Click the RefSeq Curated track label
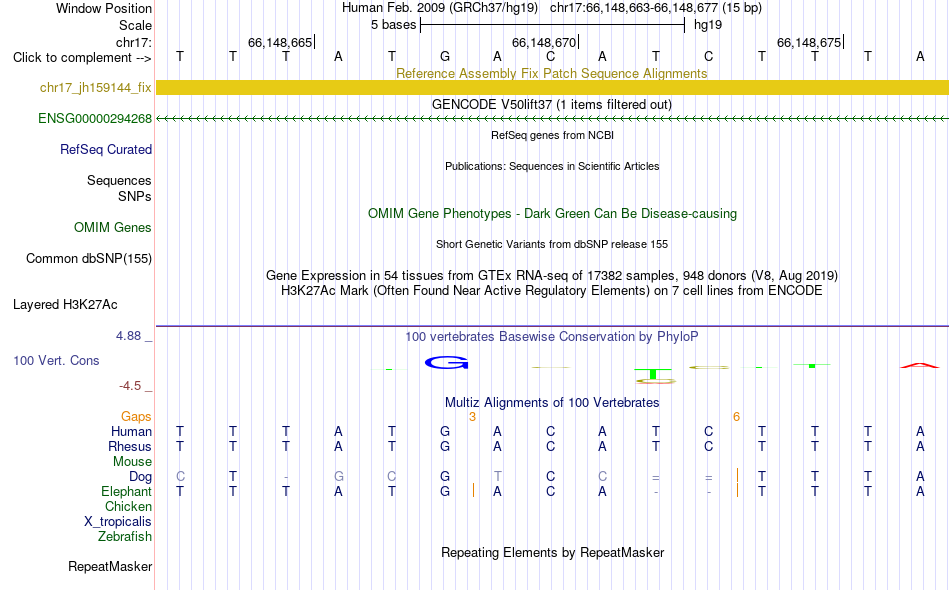Screen dimensions: 950x590 coord(105,150)
